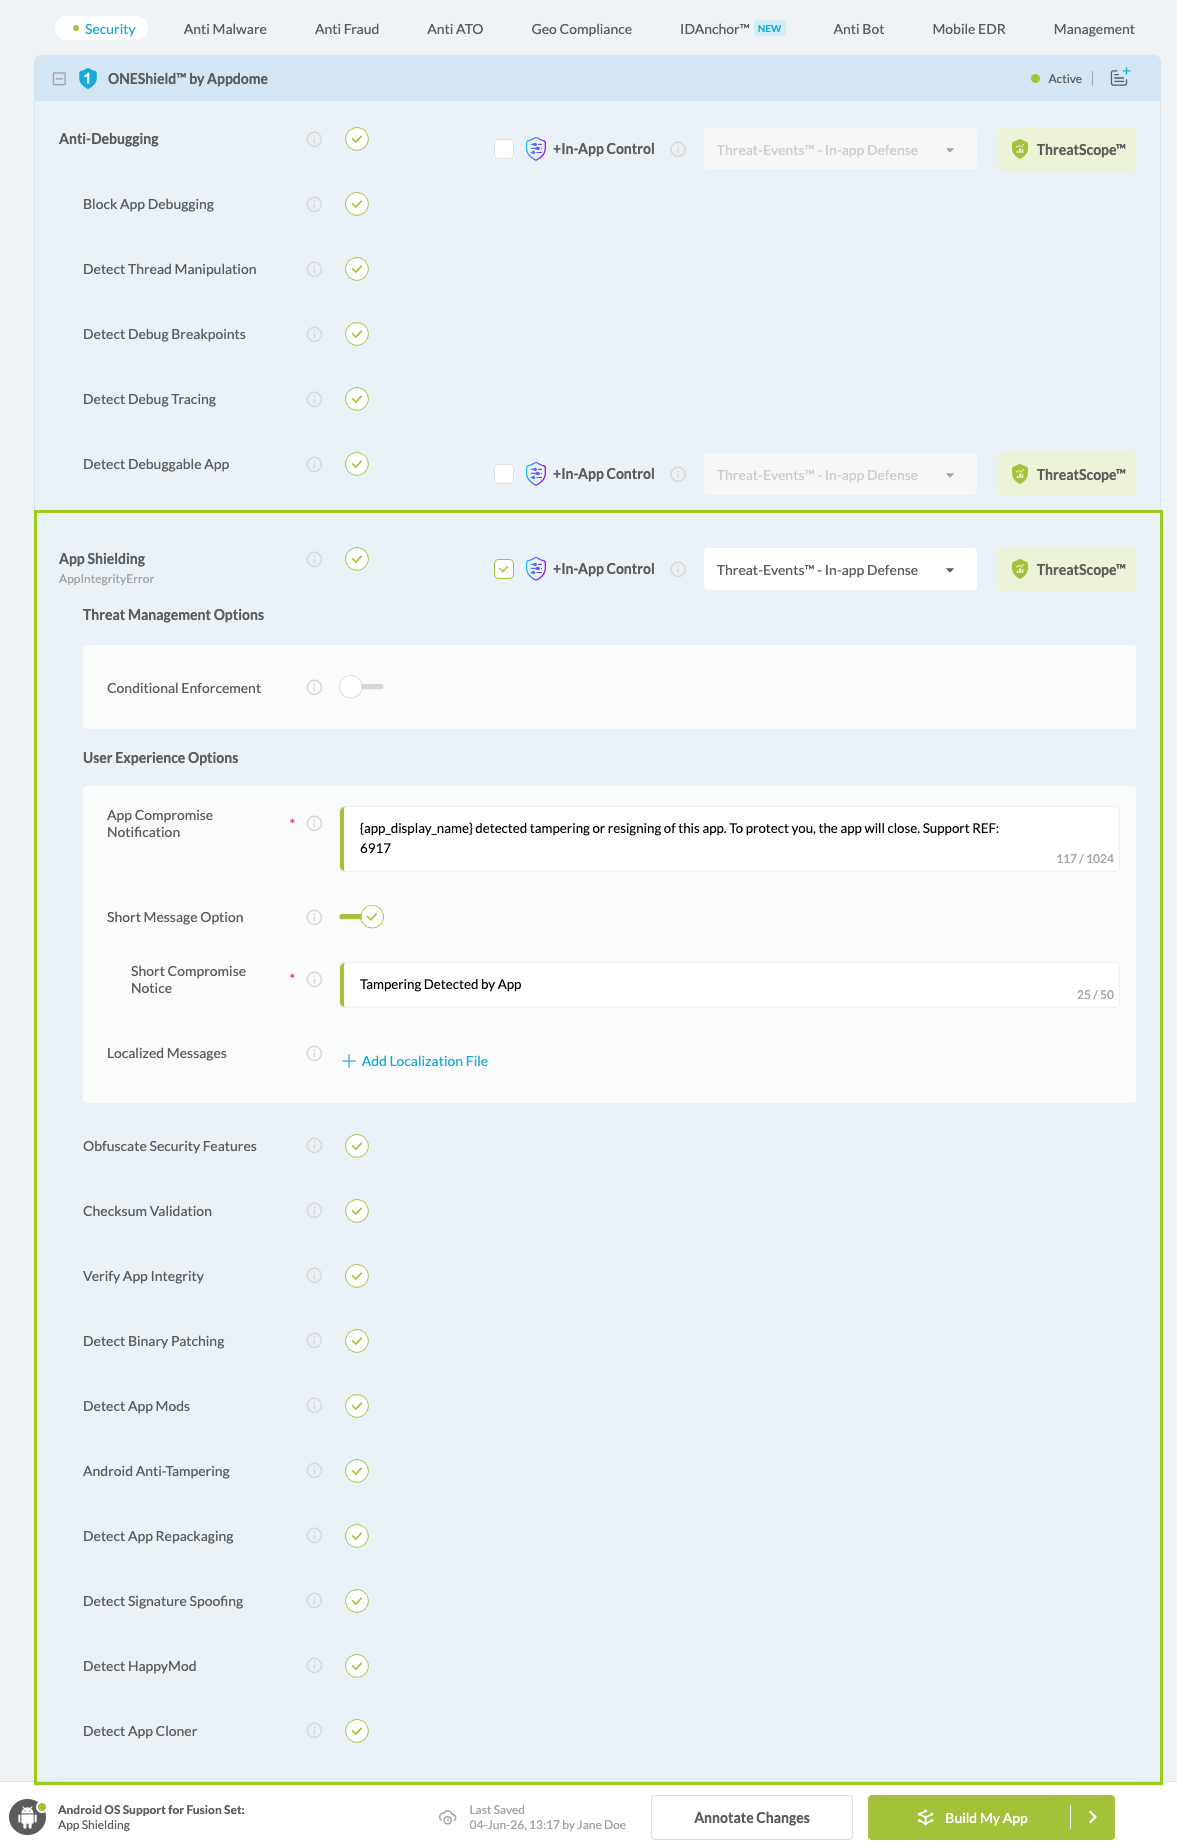Switch to the Anti Malware tab
Screen dimensions: 1177x1846
click(225, 29)
